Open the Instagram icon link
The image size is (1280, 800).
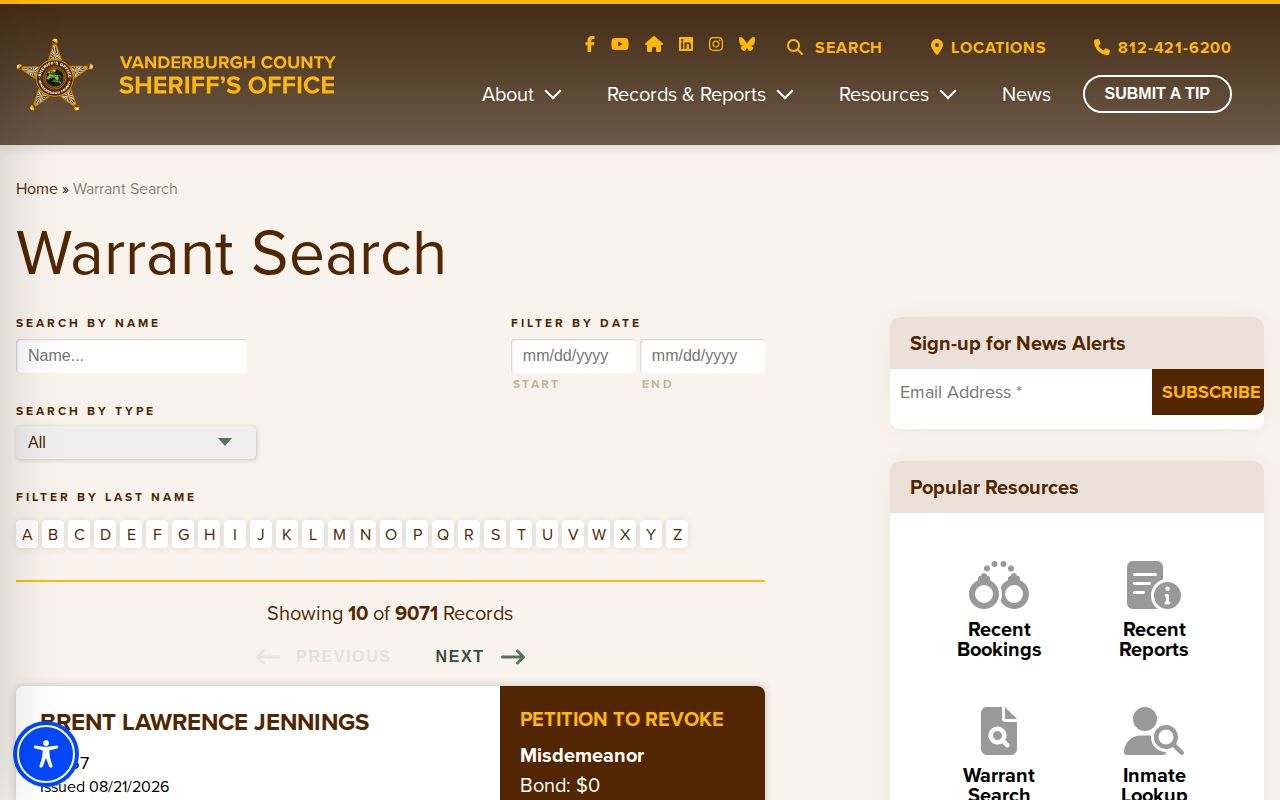coord(716,44)
